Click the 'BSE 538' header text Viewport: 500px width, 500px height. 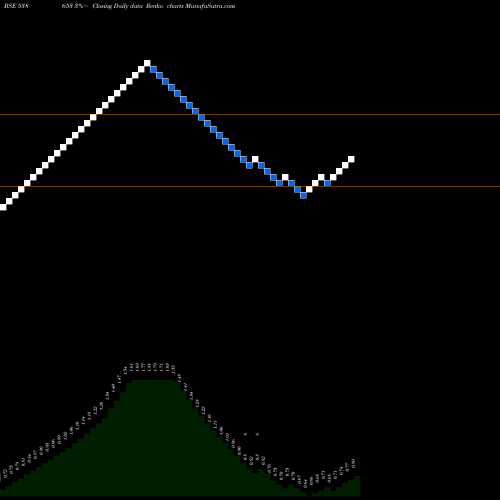[16, 6]
